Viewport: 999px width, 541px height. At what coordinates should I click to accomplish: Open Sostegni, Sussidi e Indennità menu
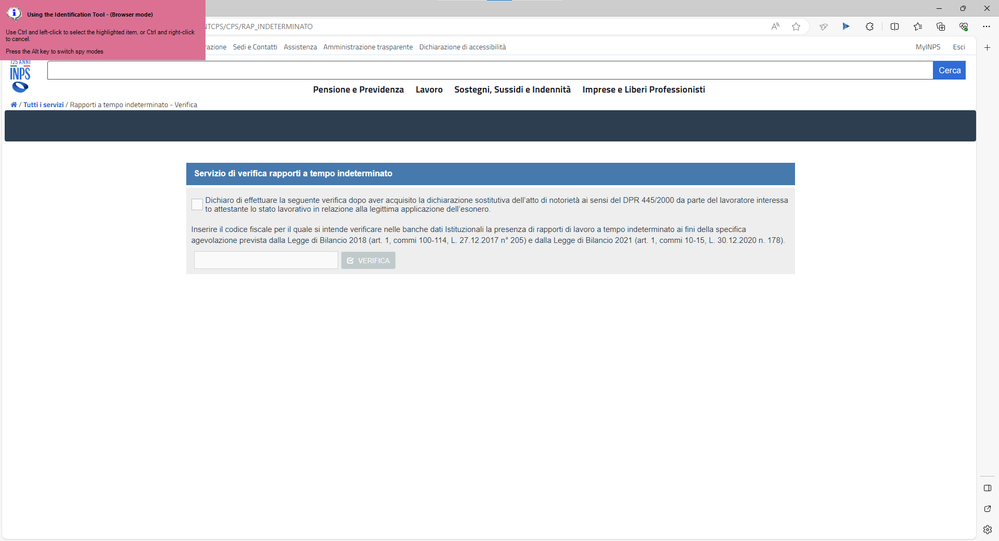point(512,90)
